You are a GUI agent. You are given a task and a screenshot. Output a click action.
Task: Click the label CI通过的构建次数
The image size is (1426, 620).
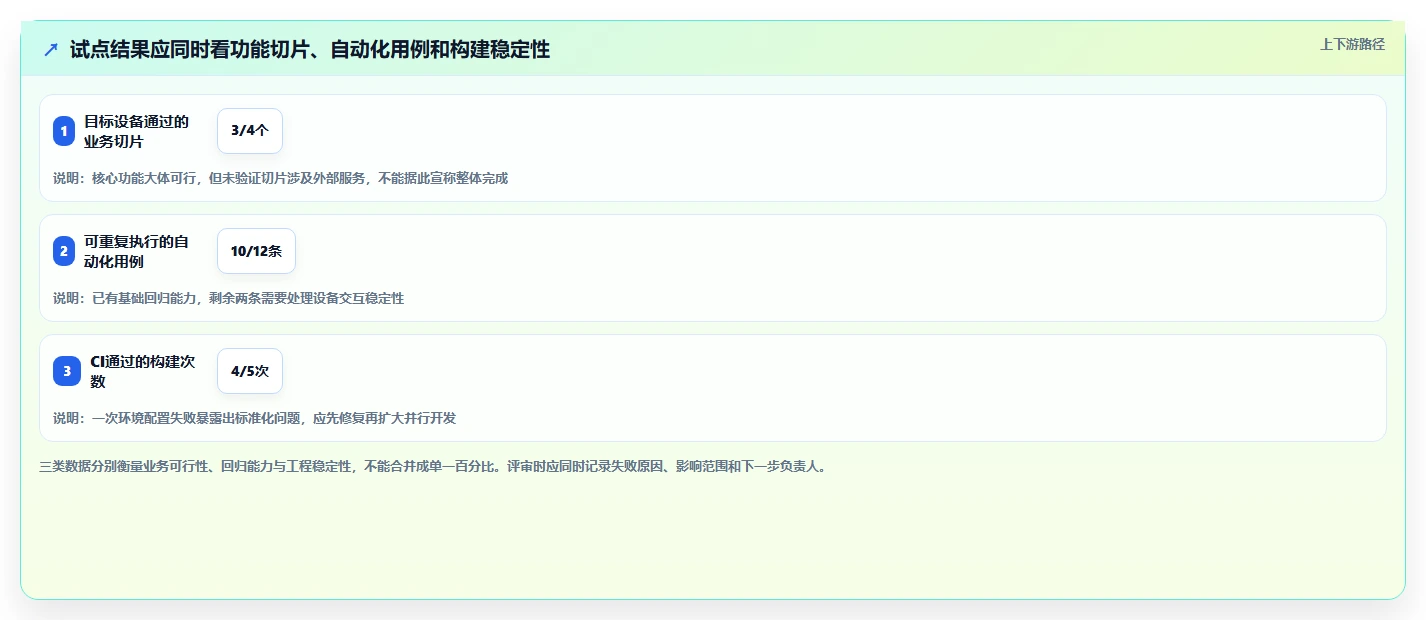(x=143, y=371)
